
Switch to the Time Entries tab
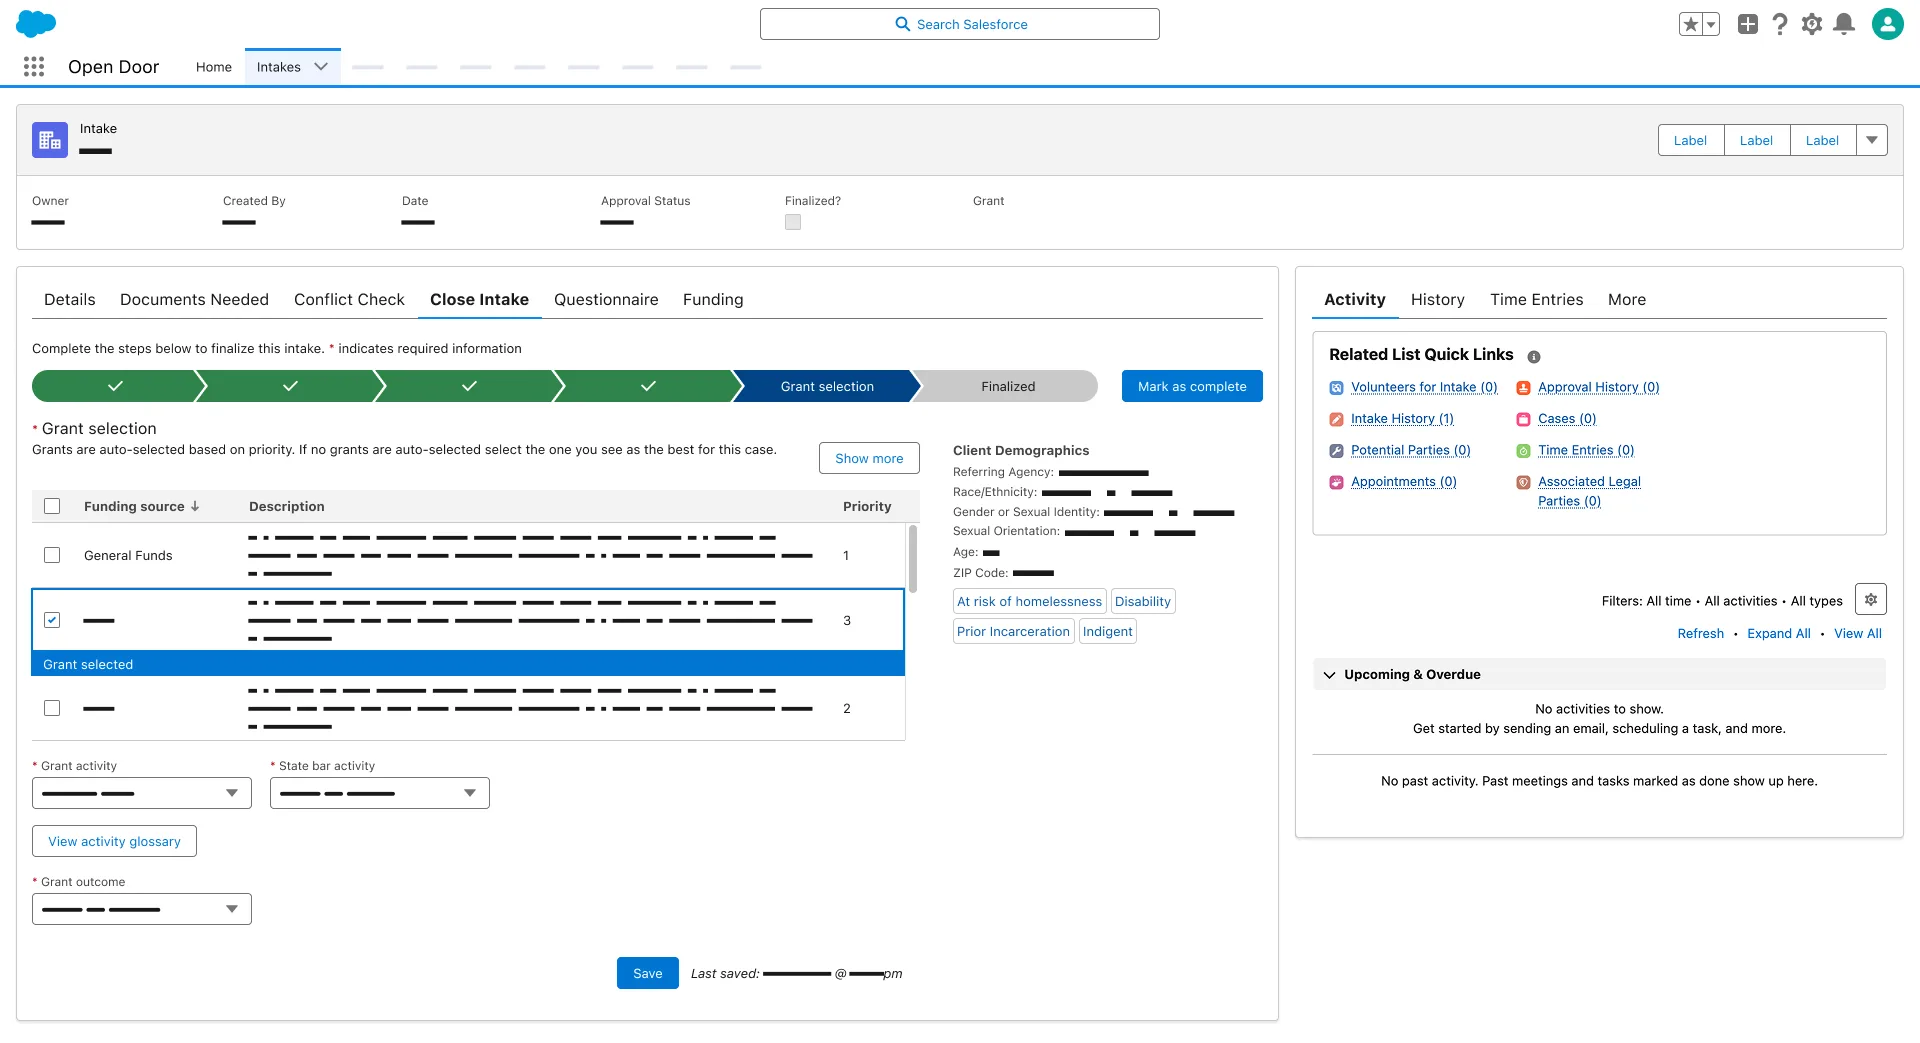[1537, 299]
